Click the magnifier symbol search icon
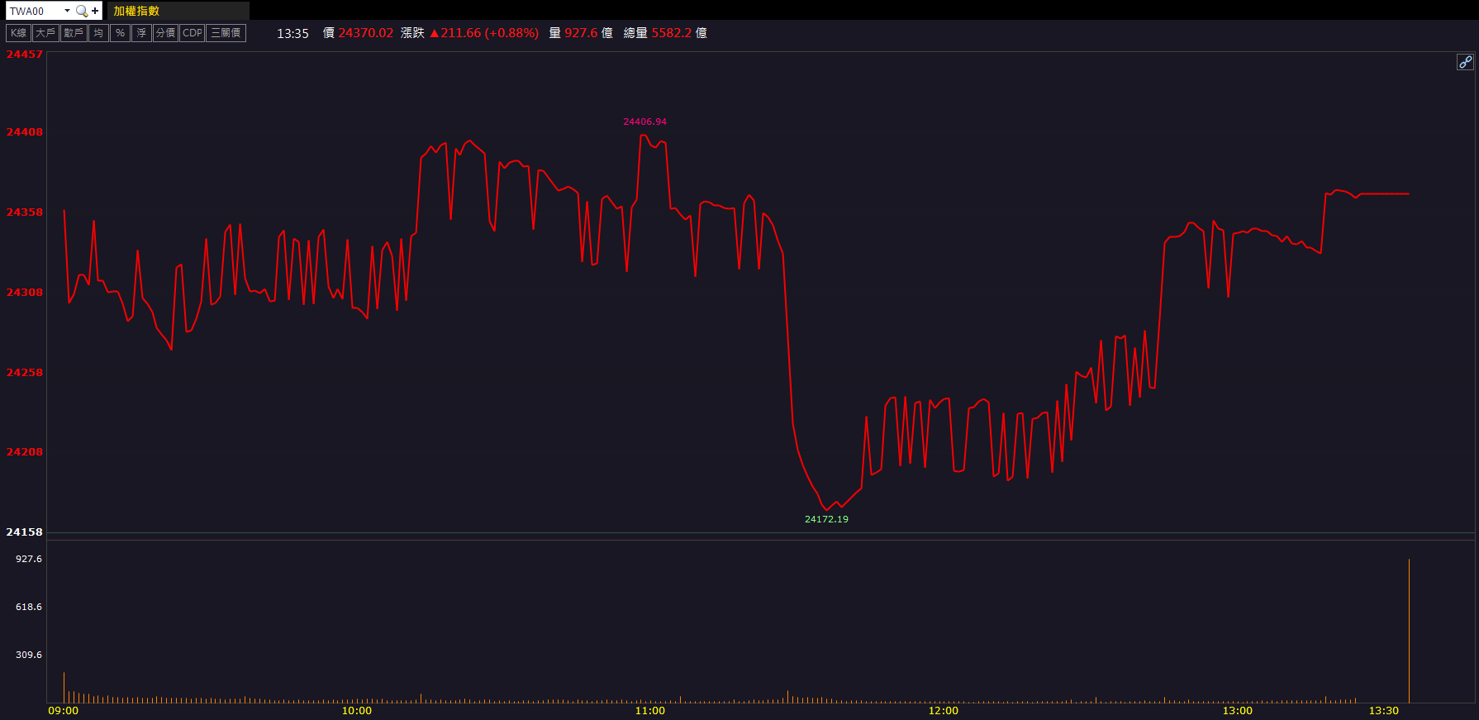Viewport: 1479px width, 720px height. (x=82, y=11)
